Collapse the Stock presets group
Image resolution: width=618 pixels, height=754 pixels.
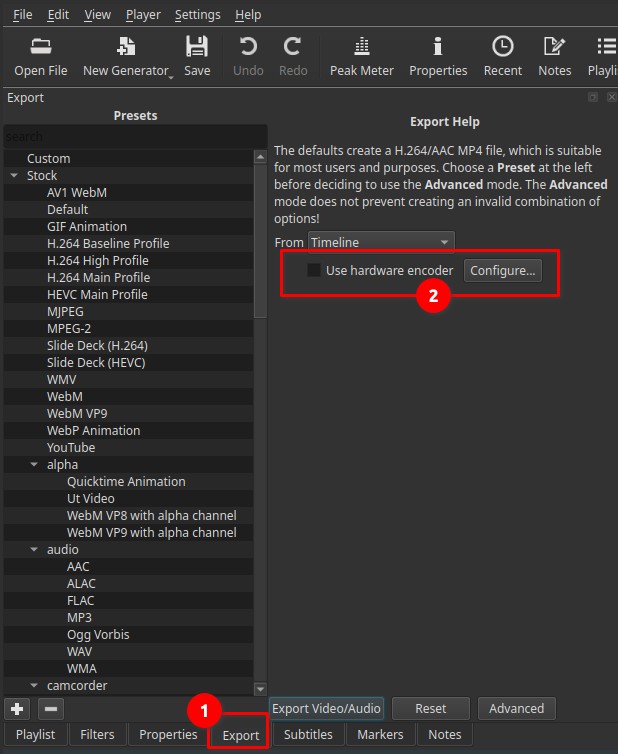tap(14, 176)
